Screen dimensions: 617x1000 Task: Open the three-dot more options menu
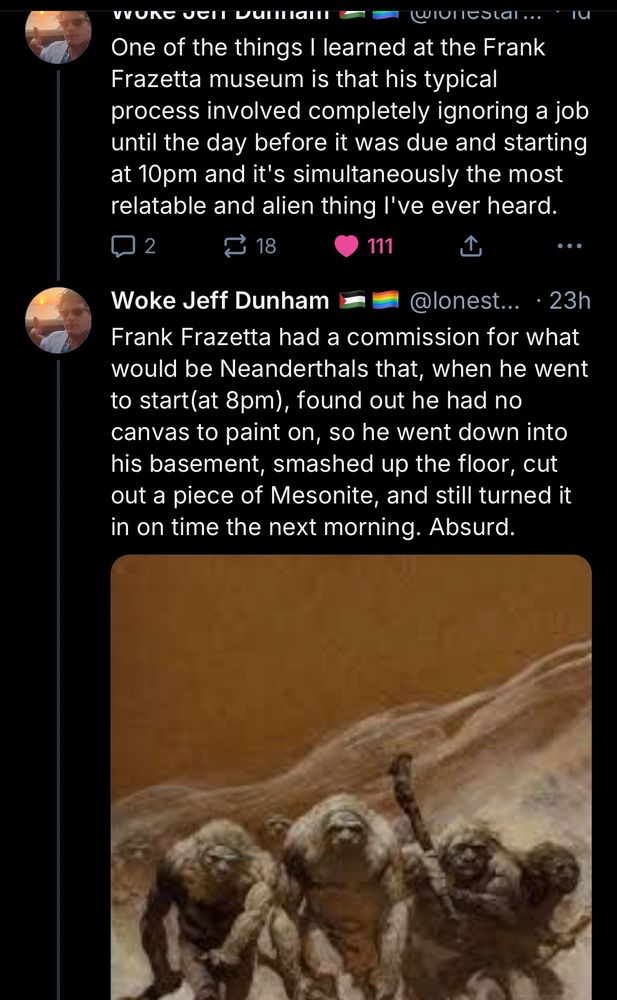click(569, 246)
